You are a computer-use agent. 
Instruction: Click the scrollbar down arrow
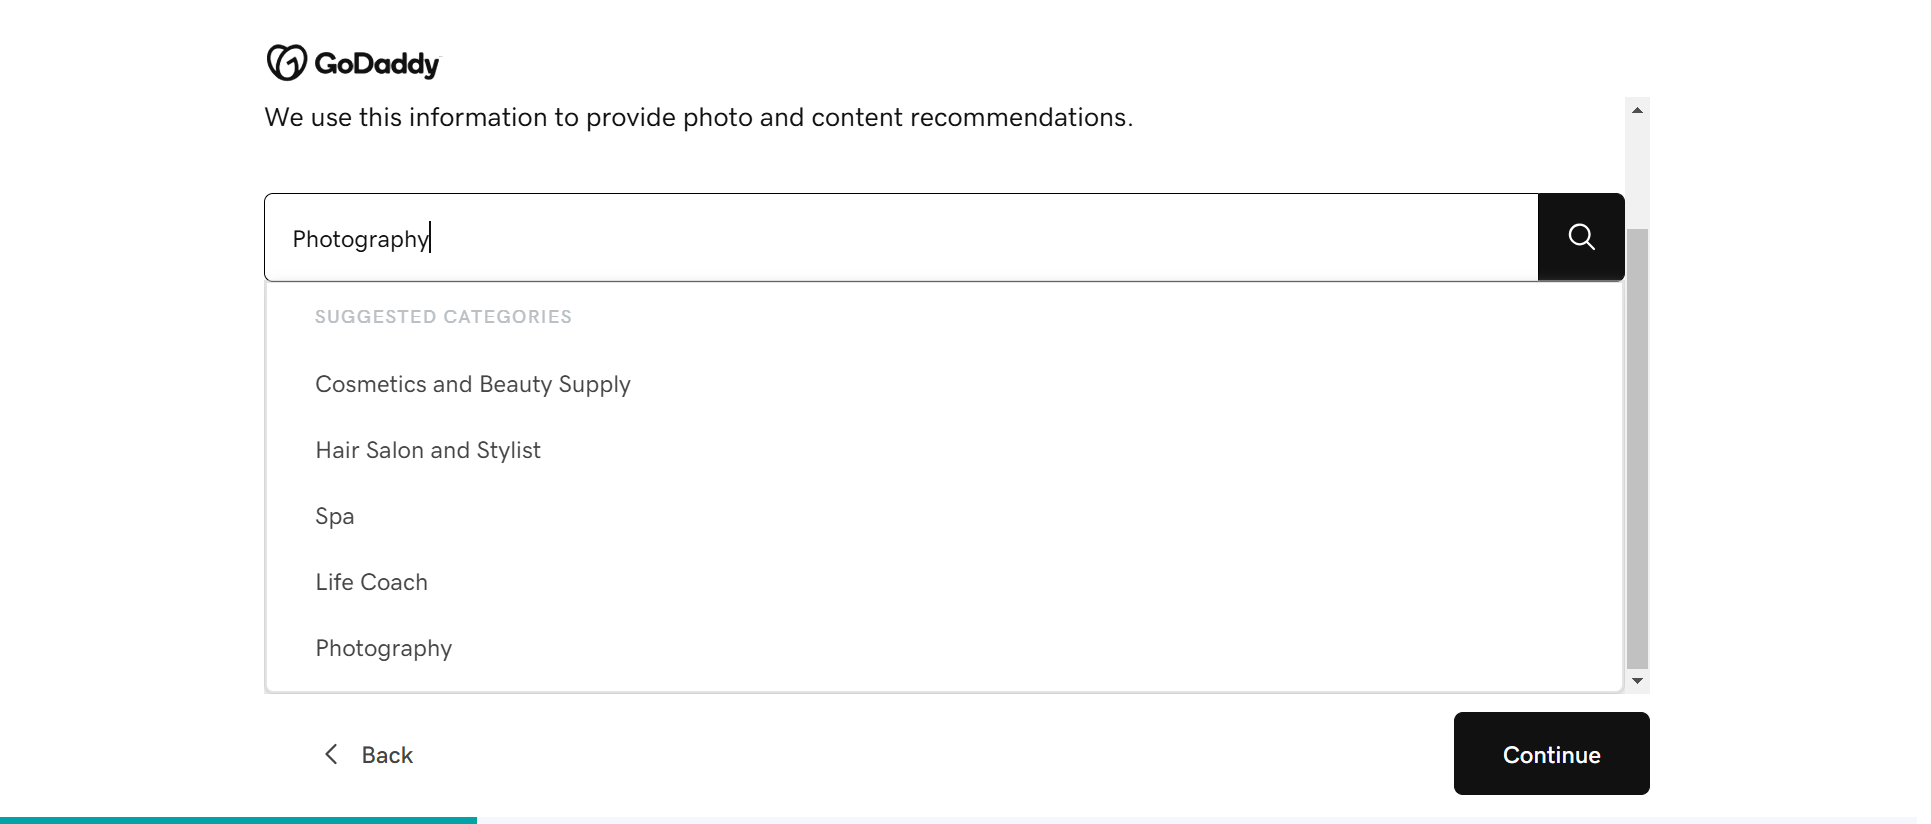pos(1637,680)
